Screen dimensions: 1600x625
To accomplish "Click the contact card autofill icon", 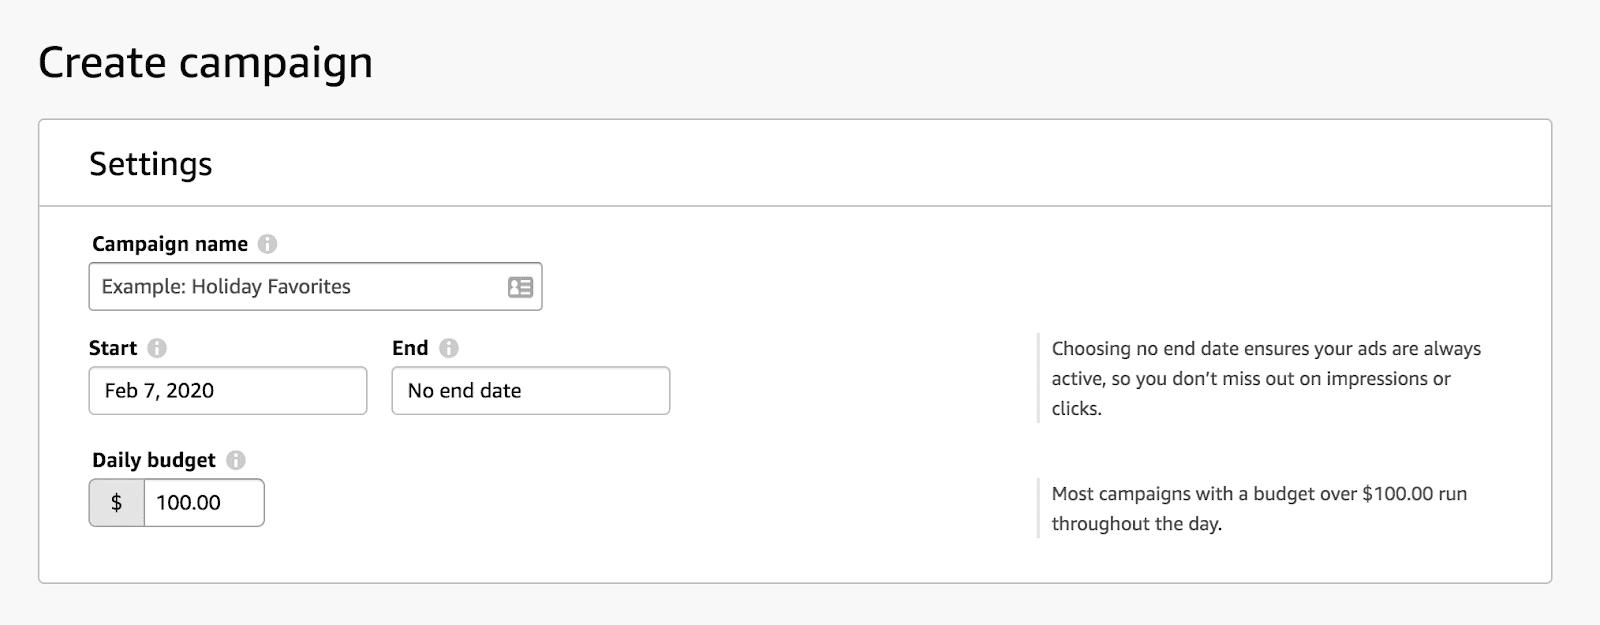I will coord(520,287).
